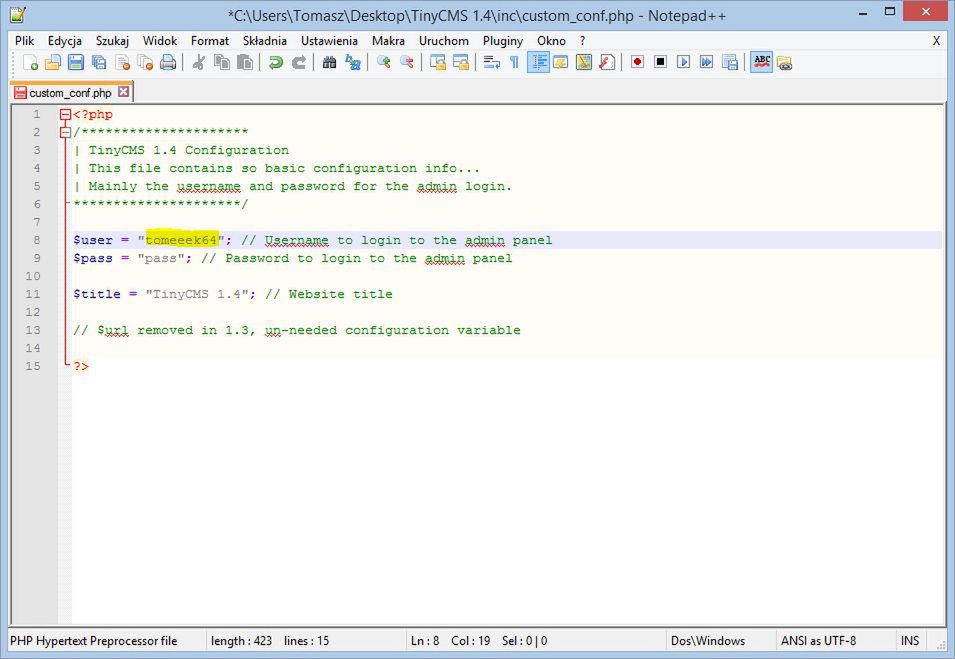Save the file with the floppy icon
This screenshot has width=955, height=659.
(x=76, y=62)
